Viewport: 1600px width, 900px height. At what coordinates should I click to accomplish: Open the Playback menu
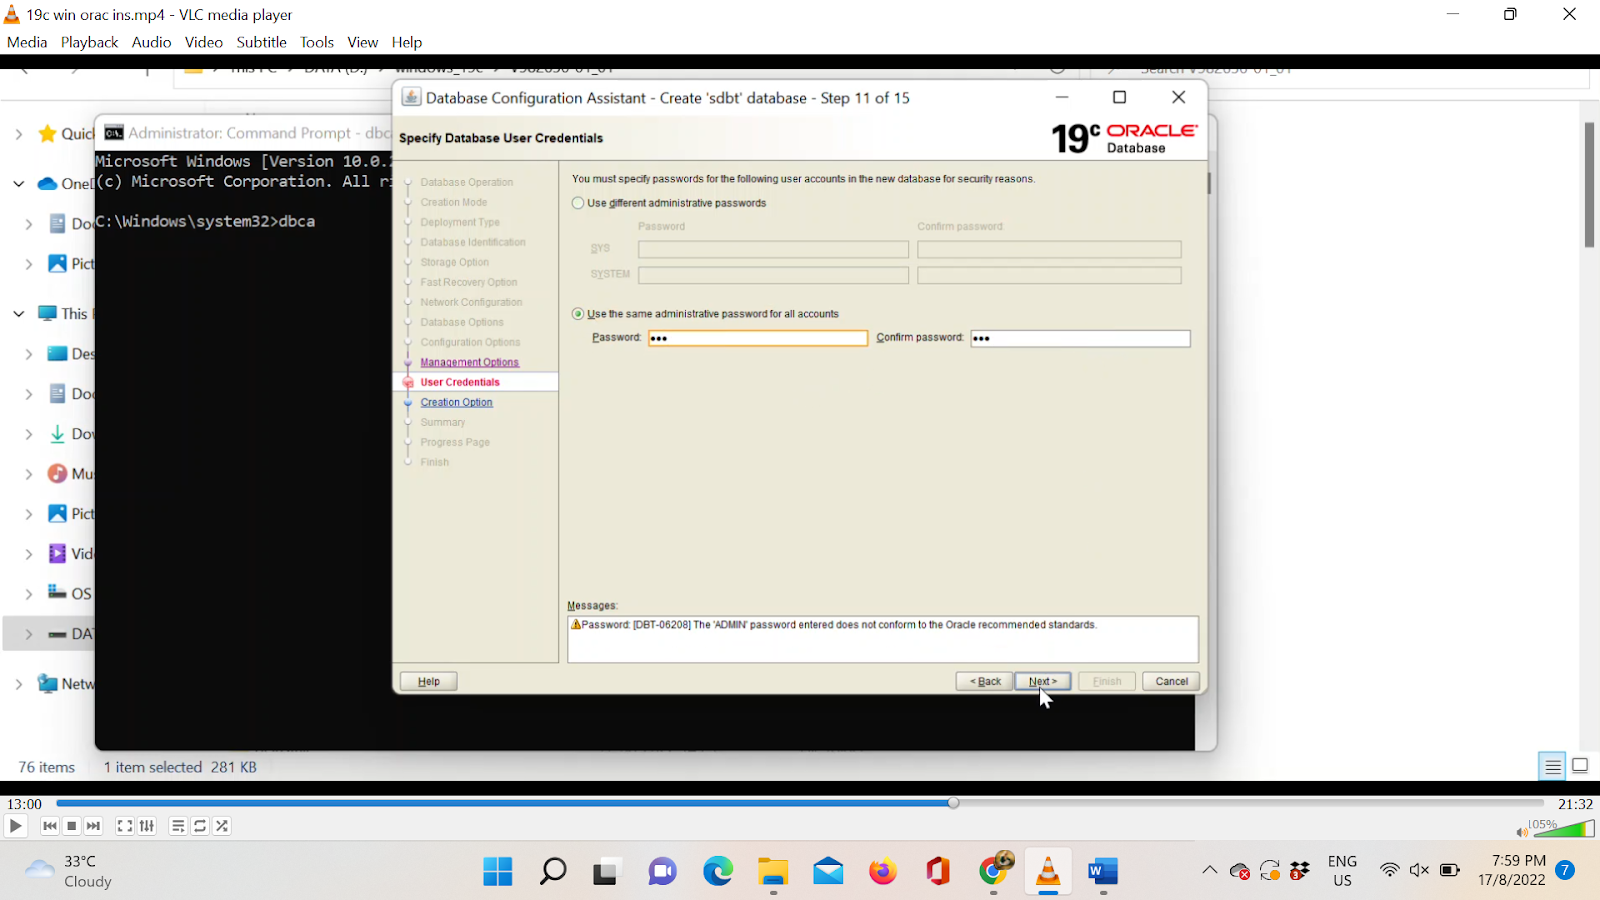coord(89,42)
